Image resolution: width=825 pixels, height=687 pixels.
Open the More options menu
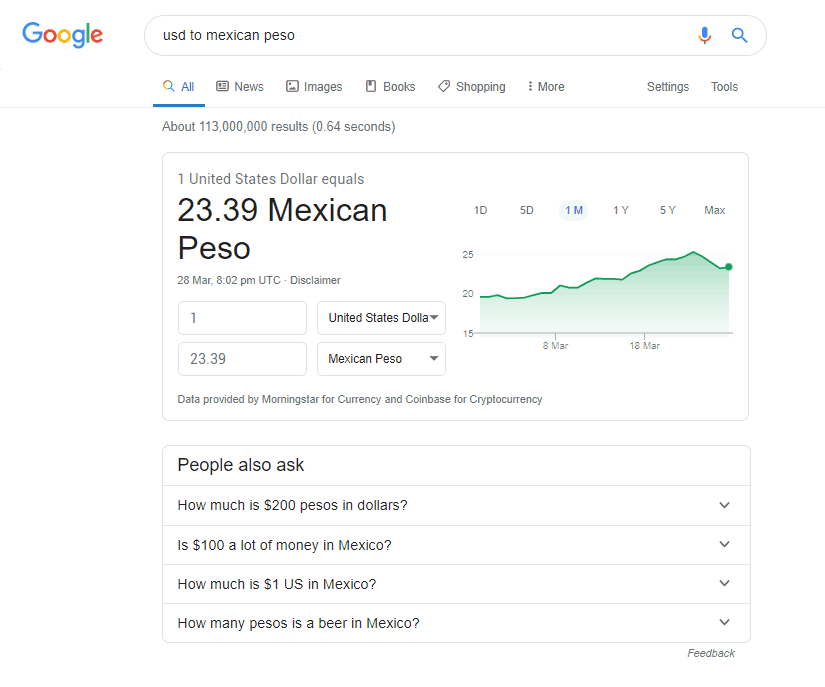pyautogui.click(x=546, y=87)
